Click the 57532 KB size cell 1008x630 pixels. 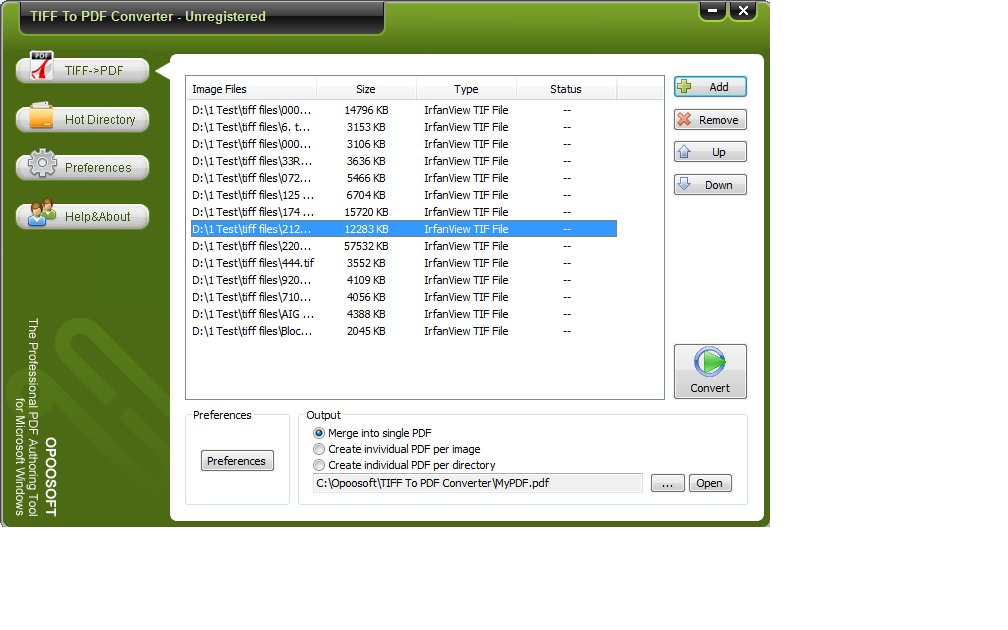[x=366, y=246]
